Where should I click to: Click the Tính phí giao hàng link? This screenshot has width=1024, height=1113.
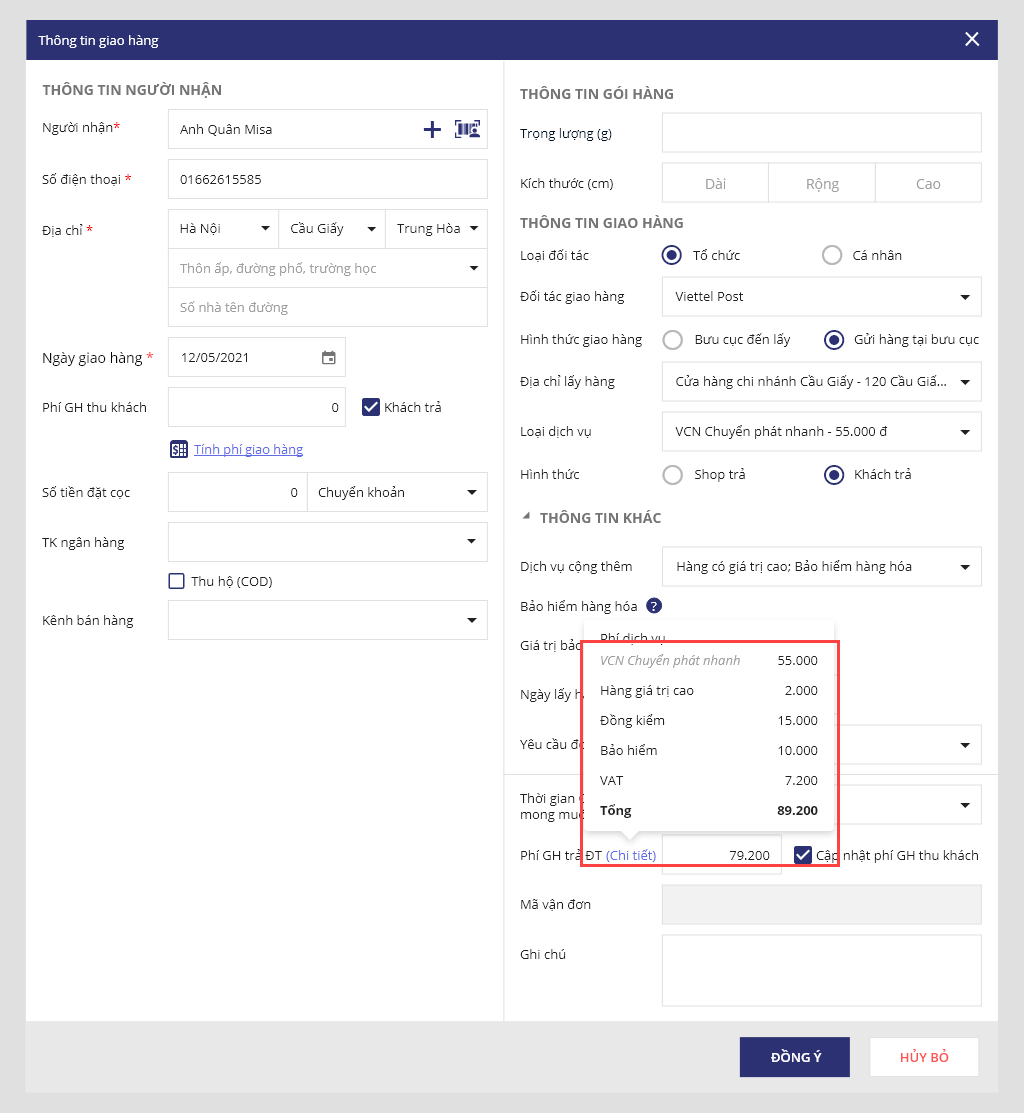pyautogui.click(x=248, y=450)
